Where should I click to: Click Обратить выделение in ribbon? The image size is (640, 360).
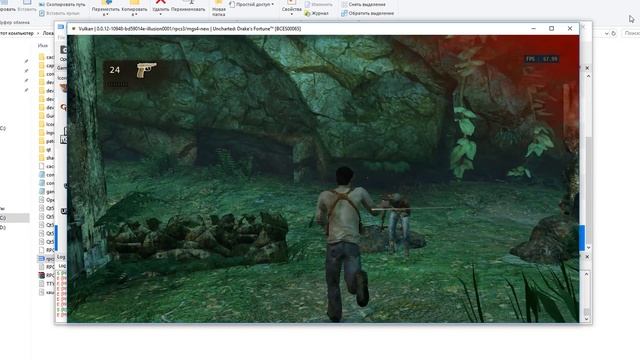pyautogui.click(x=367, y=13)
